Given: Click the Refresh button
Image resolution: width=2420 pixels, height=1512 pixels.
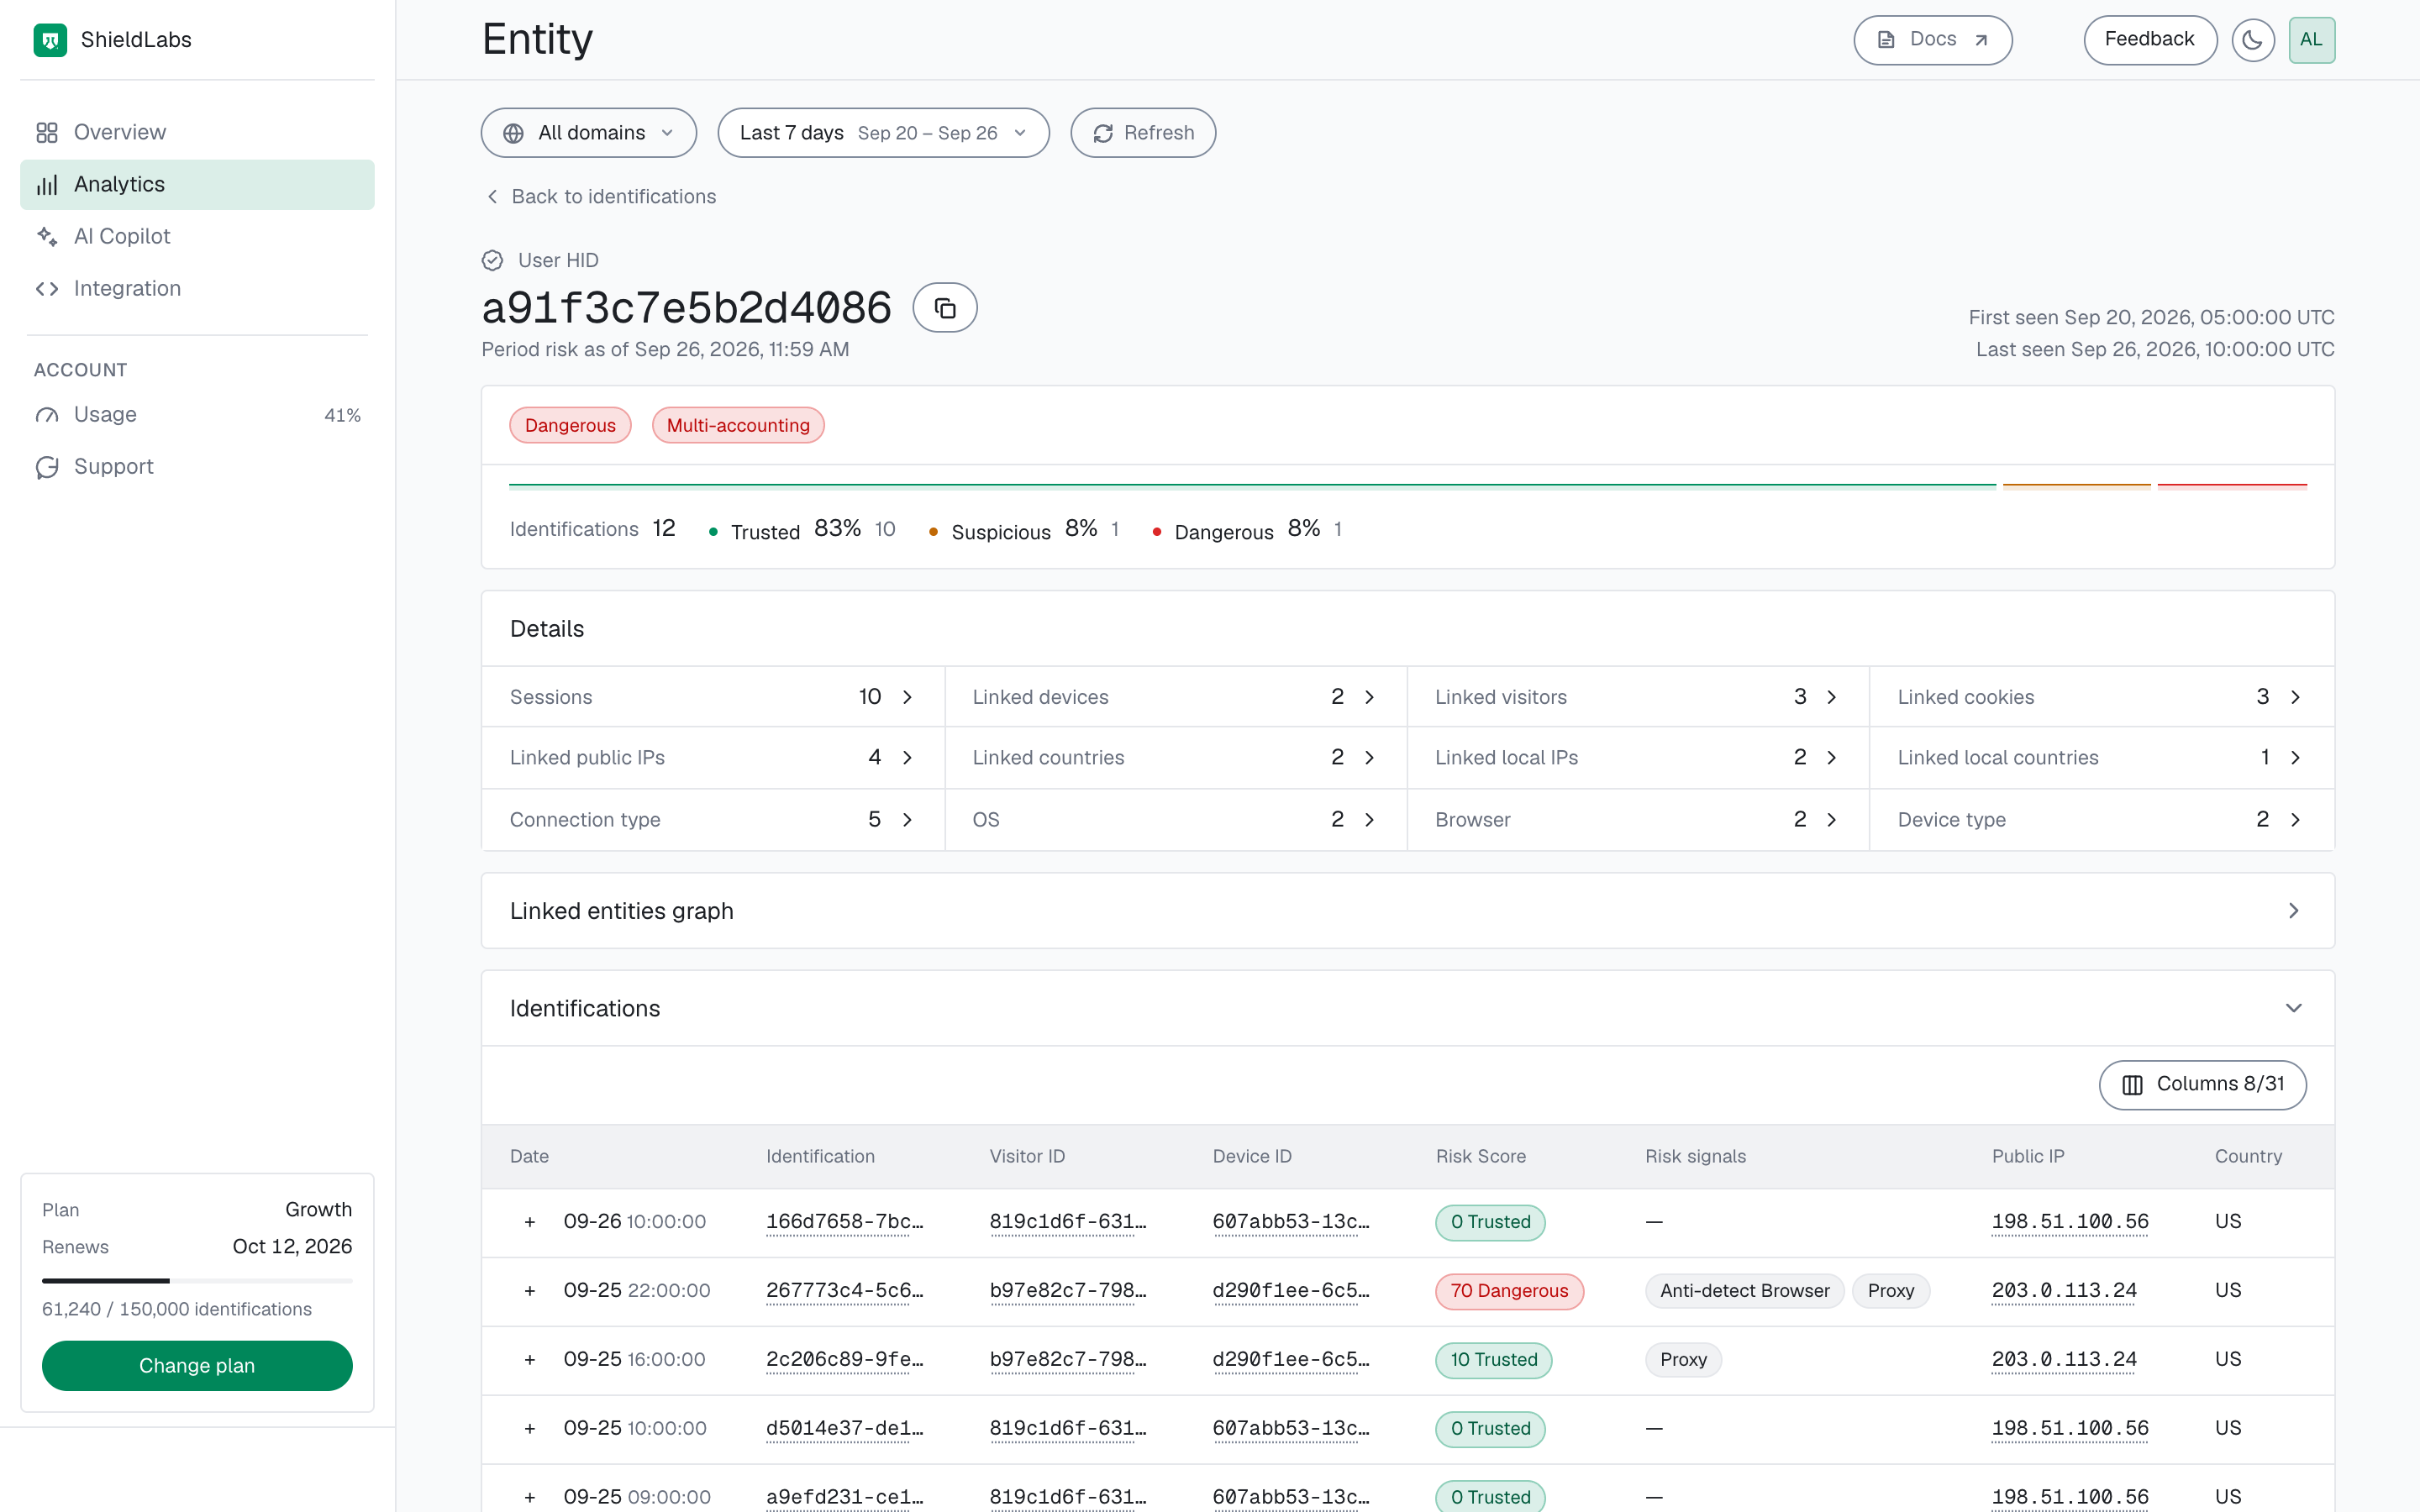Looking at the screenshot, I should (x=1143, y=133).
